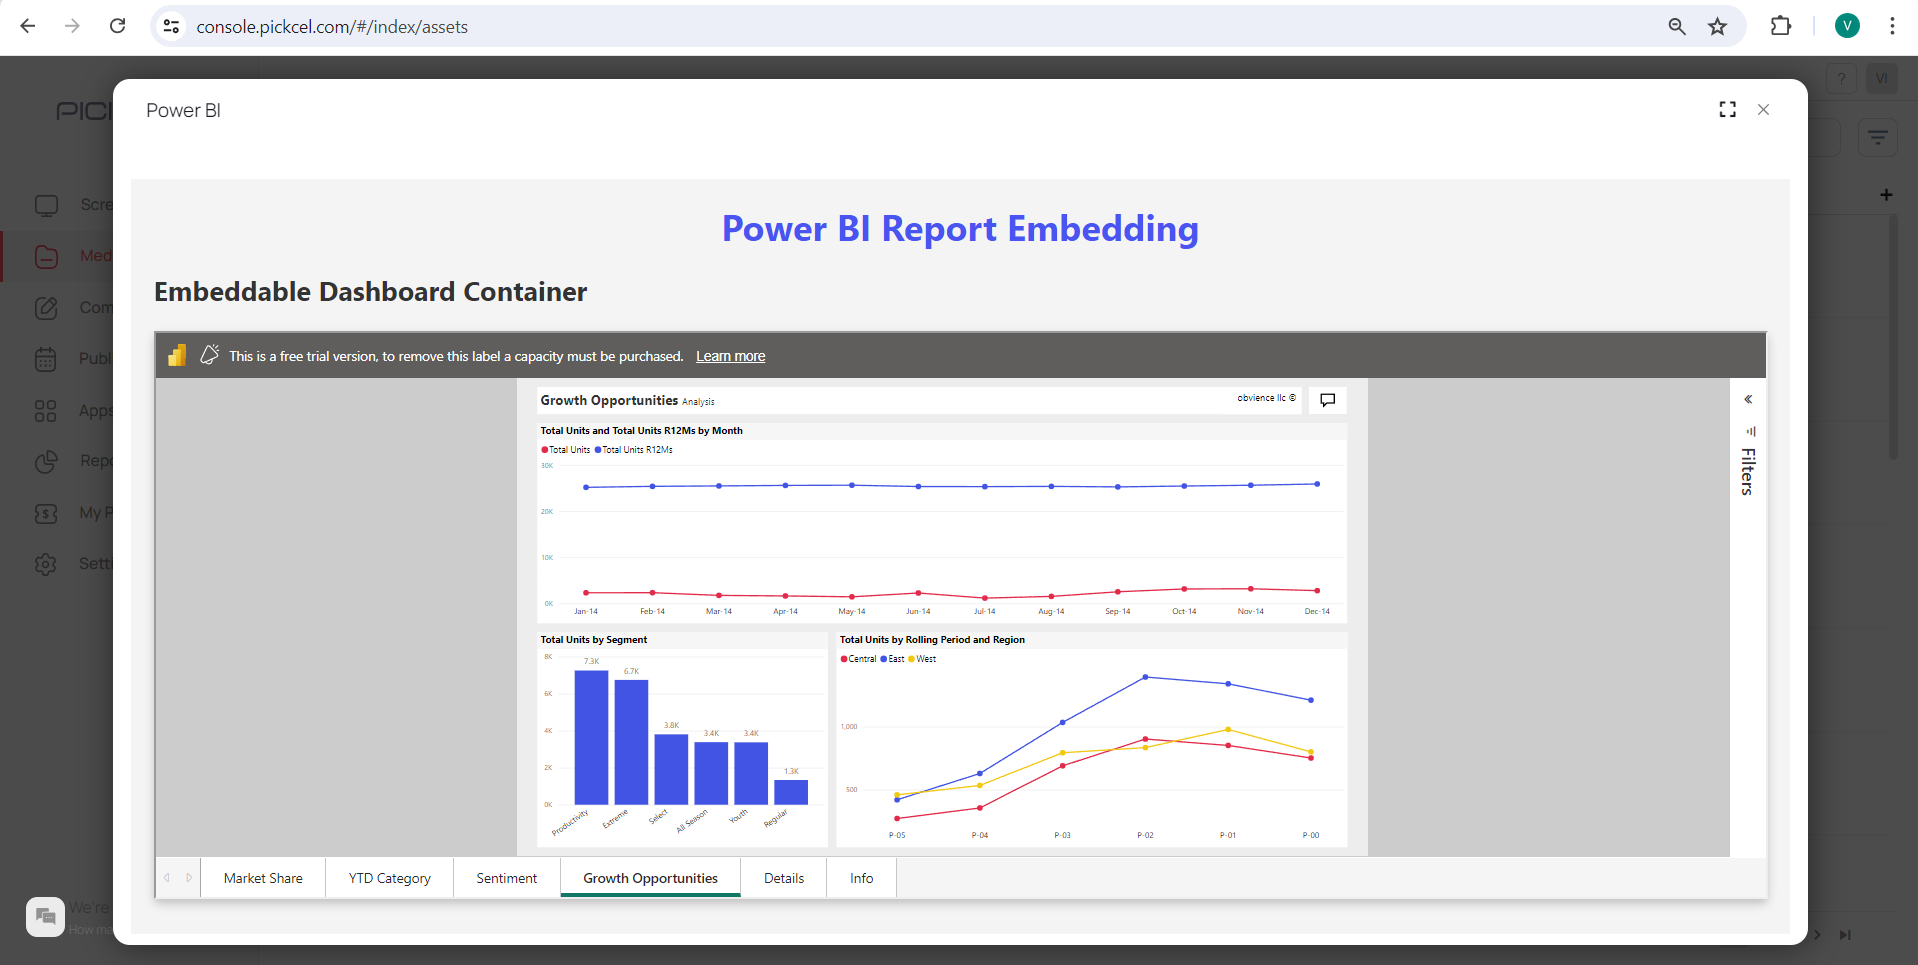Click the plus add icon on the background page
The height and width of the screenshot is (965, 1918).
[x=1886, y=195]
